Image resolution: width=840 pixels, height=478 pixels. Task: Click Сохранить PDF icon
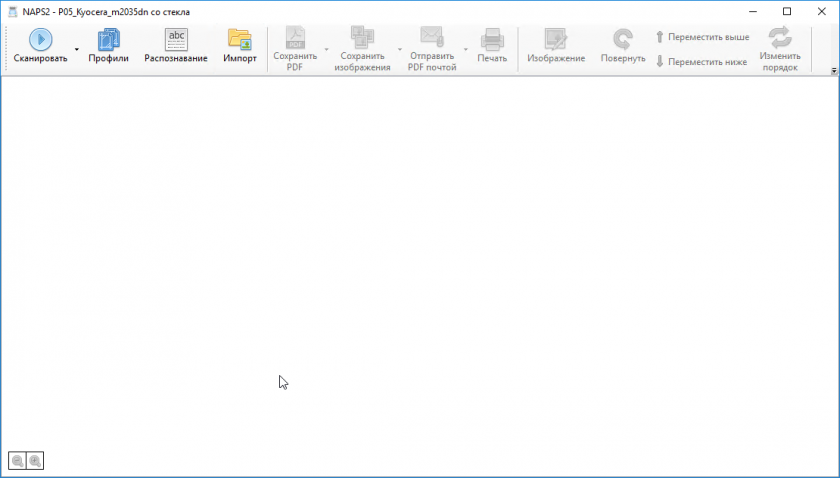(x=295, y=48)
